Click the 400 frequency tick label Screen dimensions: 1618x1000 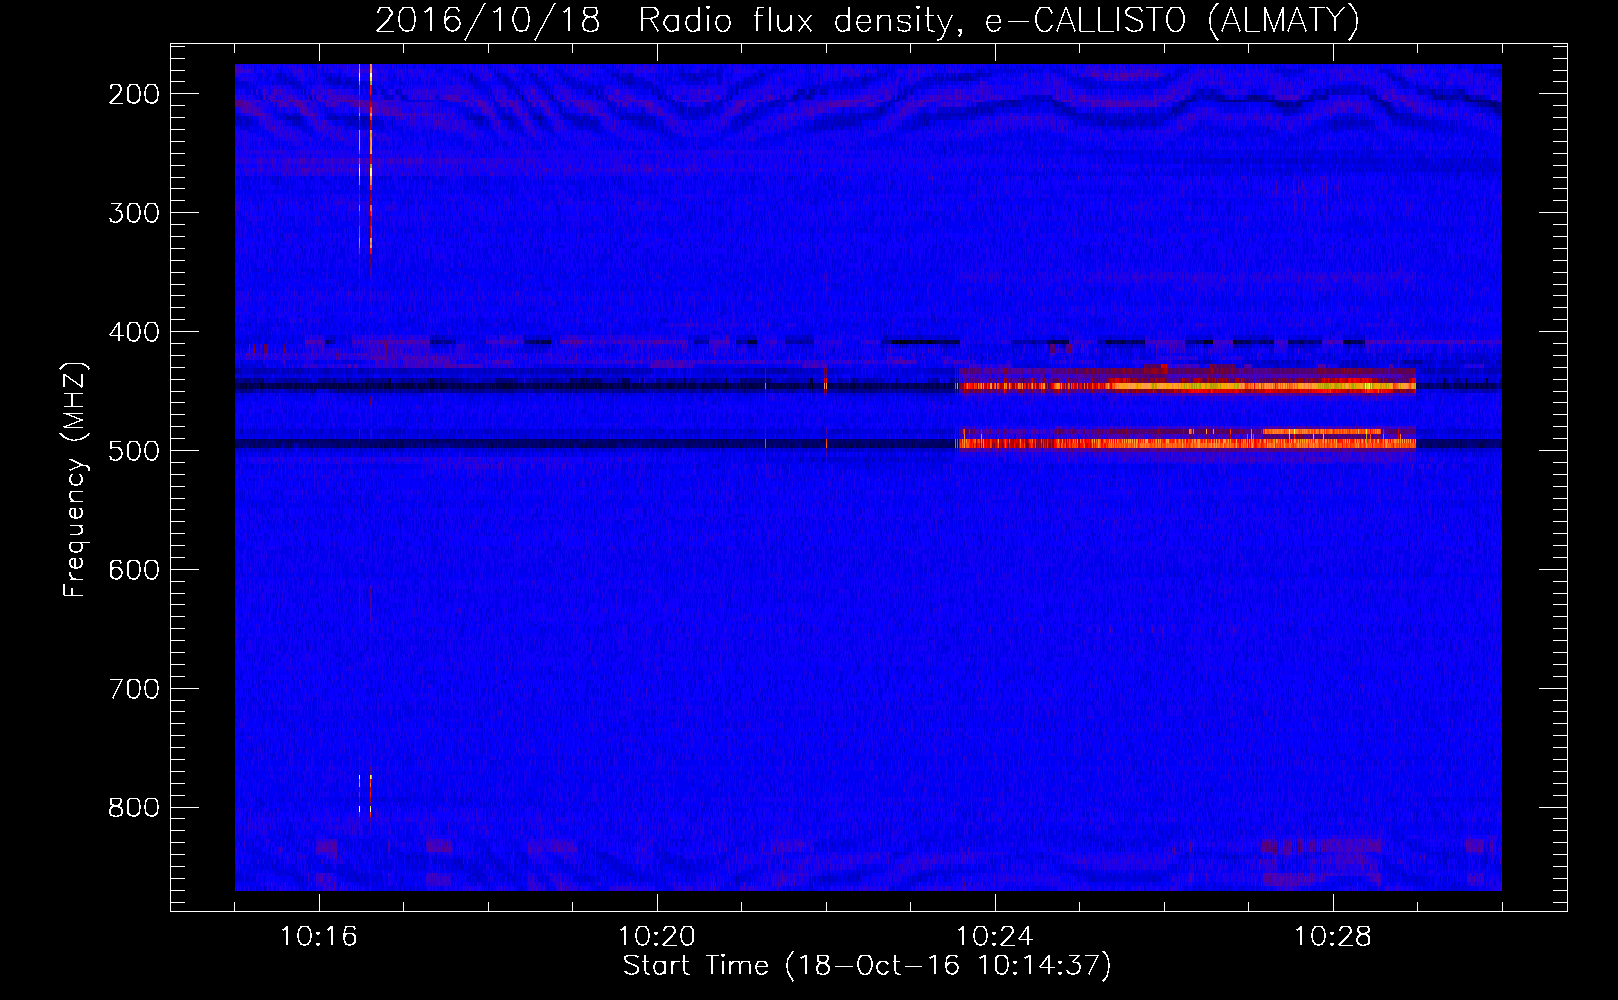133,332
